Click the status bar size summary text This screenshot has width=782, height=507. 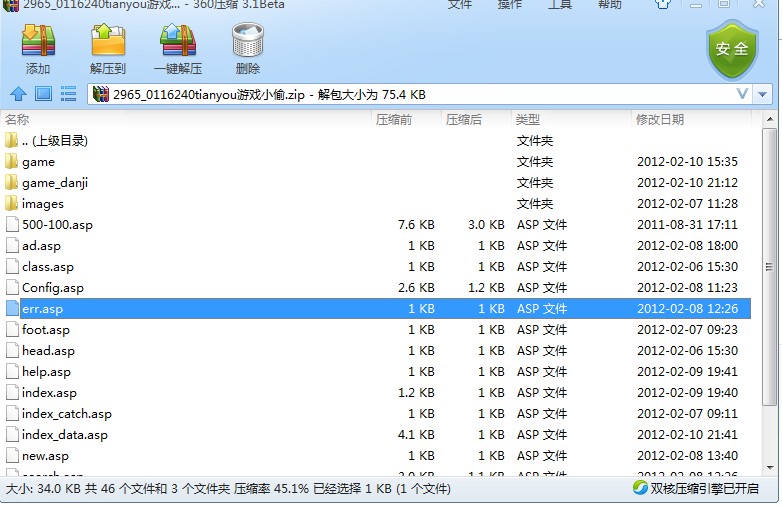pyautogui.click(x=228, y=488)
